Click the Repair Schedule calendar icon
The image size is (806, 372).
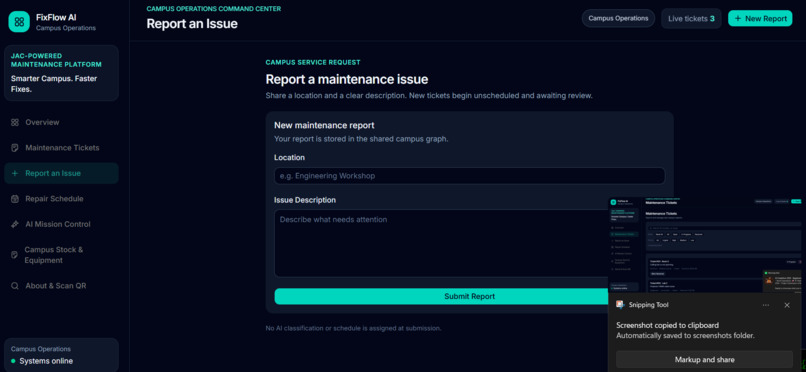click(x=15, y=199)
